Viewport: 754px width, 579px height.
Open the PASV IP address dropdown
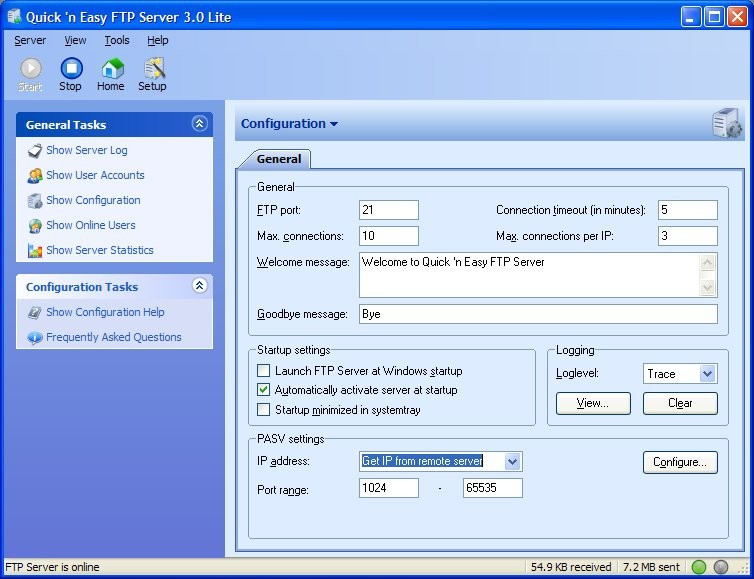(512, 461)
